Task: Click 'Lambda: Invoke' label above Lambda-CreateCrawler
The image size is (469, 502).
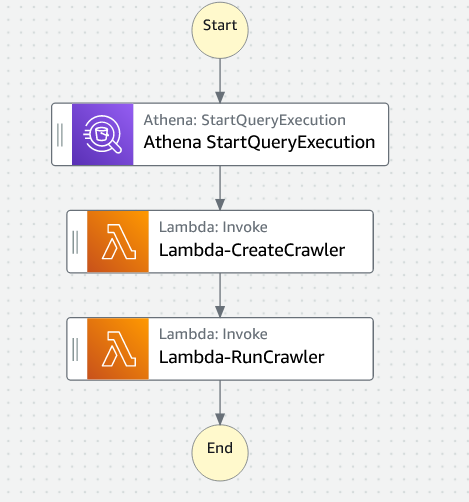Action: pyautogui.click(x=213, y=227)
